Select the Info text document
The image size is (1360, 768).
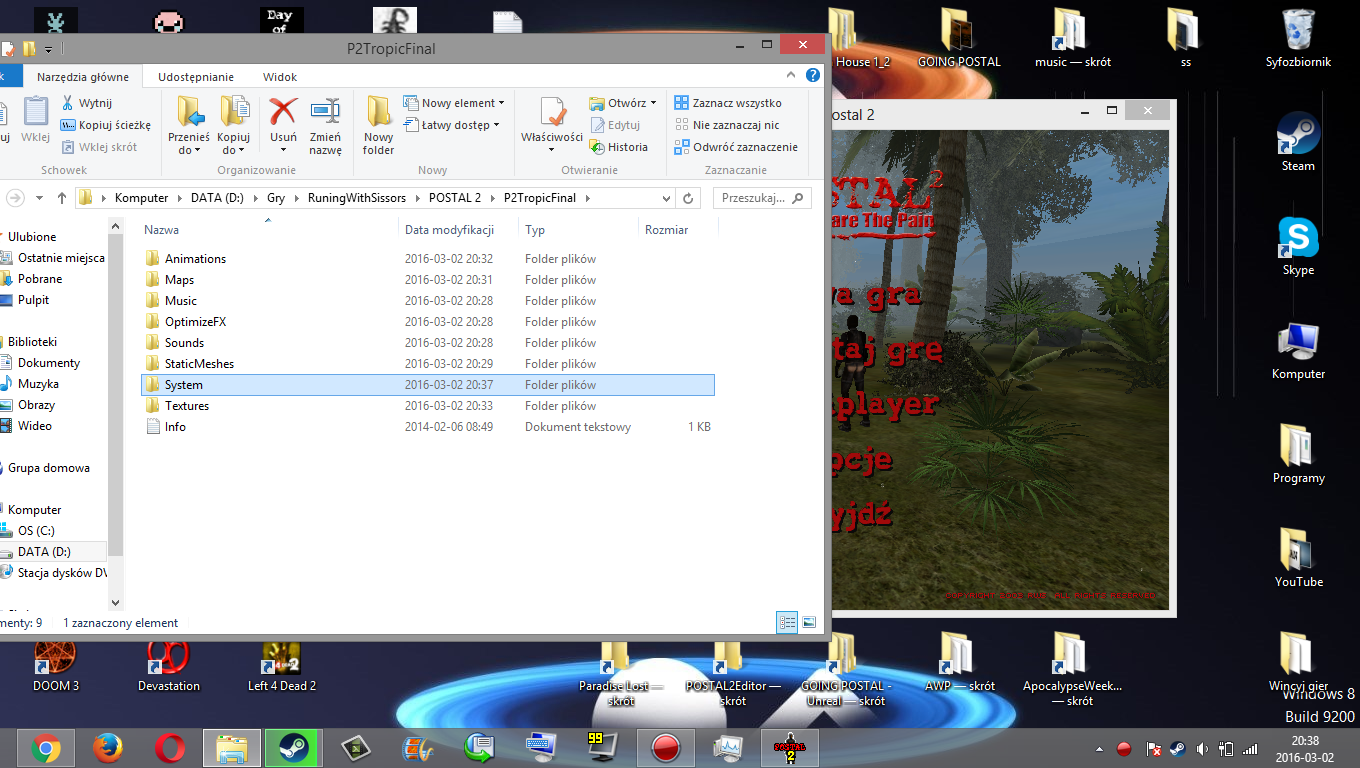tap(175, 427)
